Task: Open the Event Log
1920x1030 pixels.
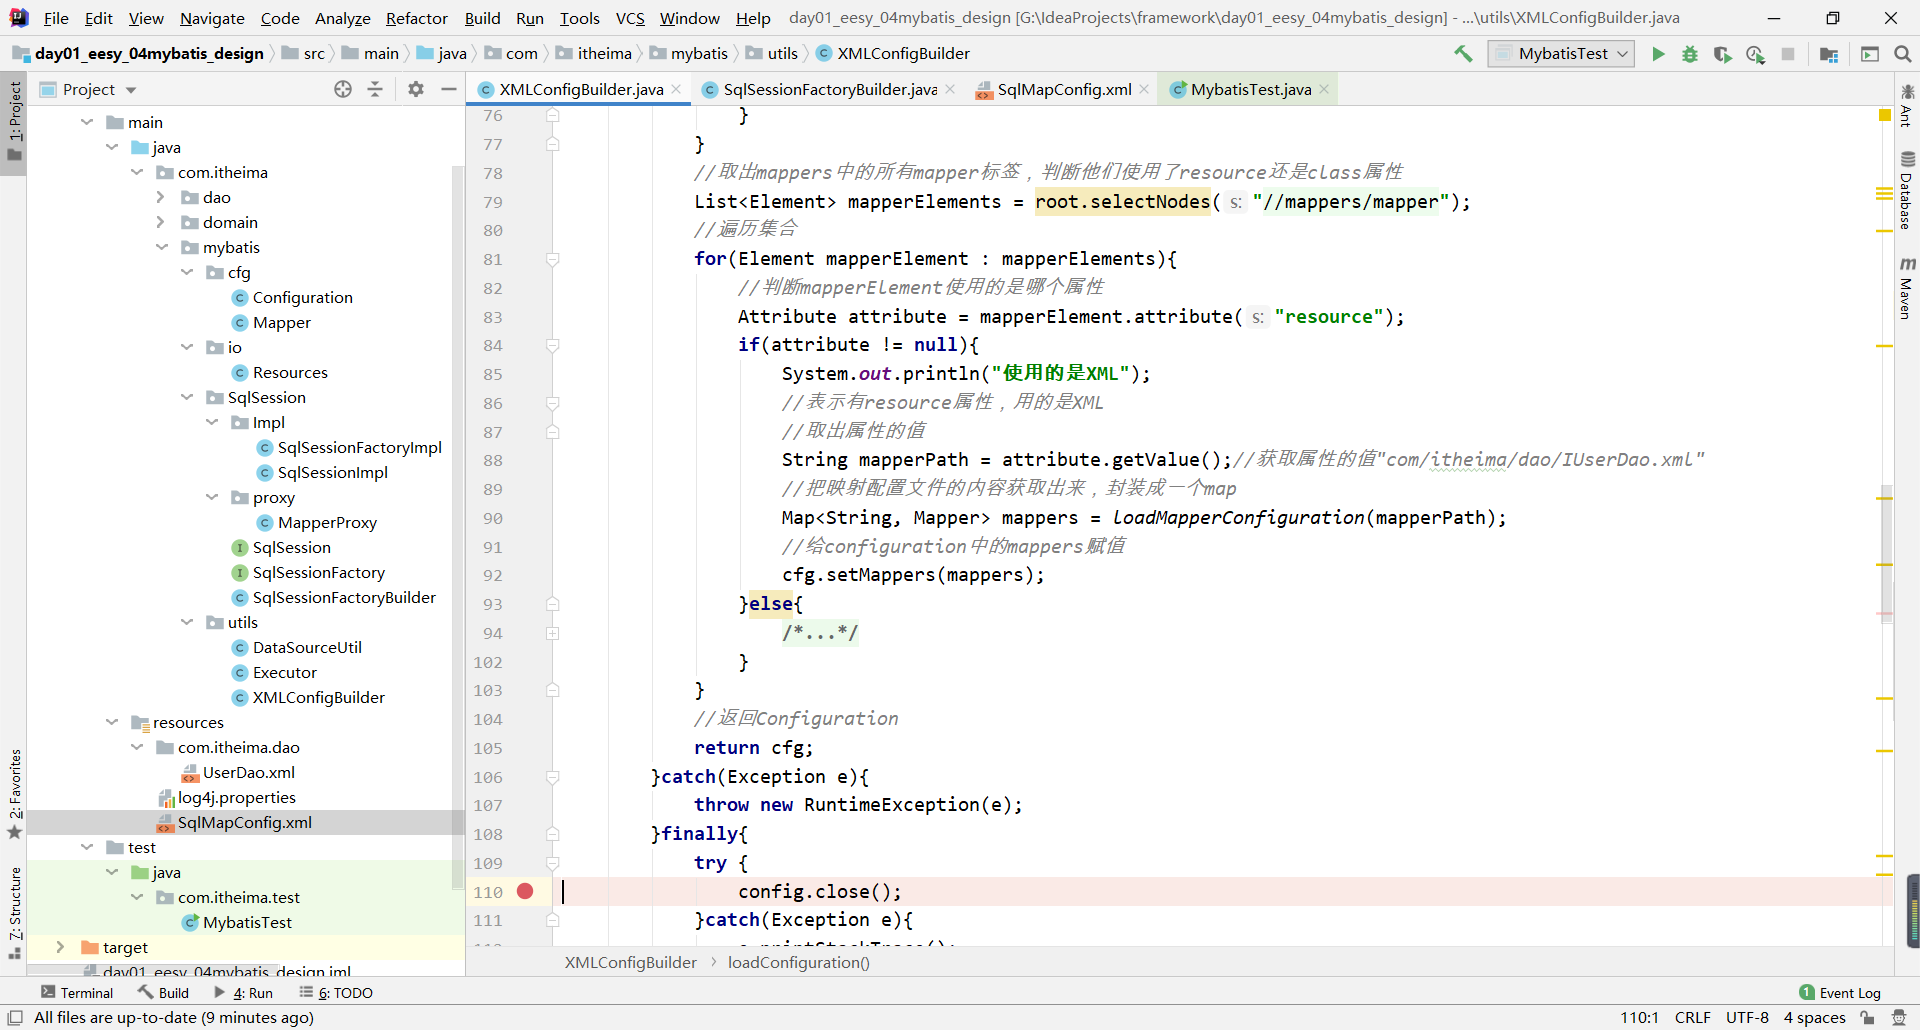Action: 1840,993
